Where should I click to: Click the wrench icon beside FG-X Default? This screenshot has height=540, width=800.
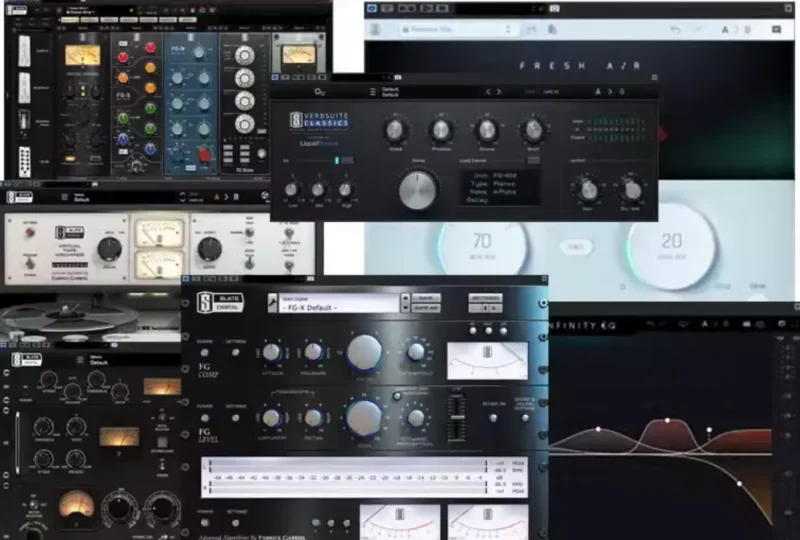tap(272, 303)
